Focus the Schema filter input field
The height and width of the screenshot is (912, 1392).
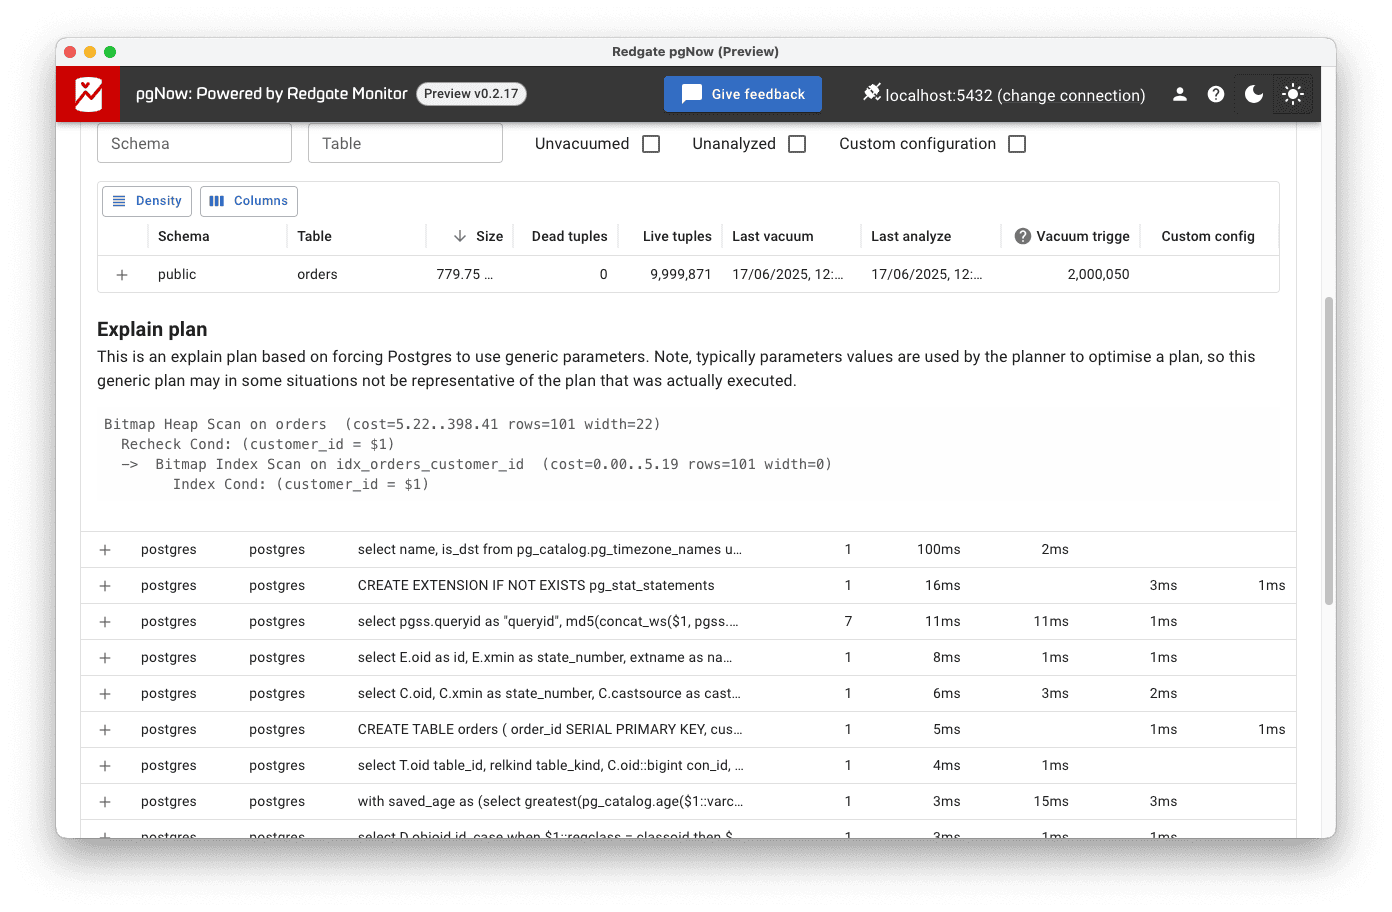click(x=194, y=143)
